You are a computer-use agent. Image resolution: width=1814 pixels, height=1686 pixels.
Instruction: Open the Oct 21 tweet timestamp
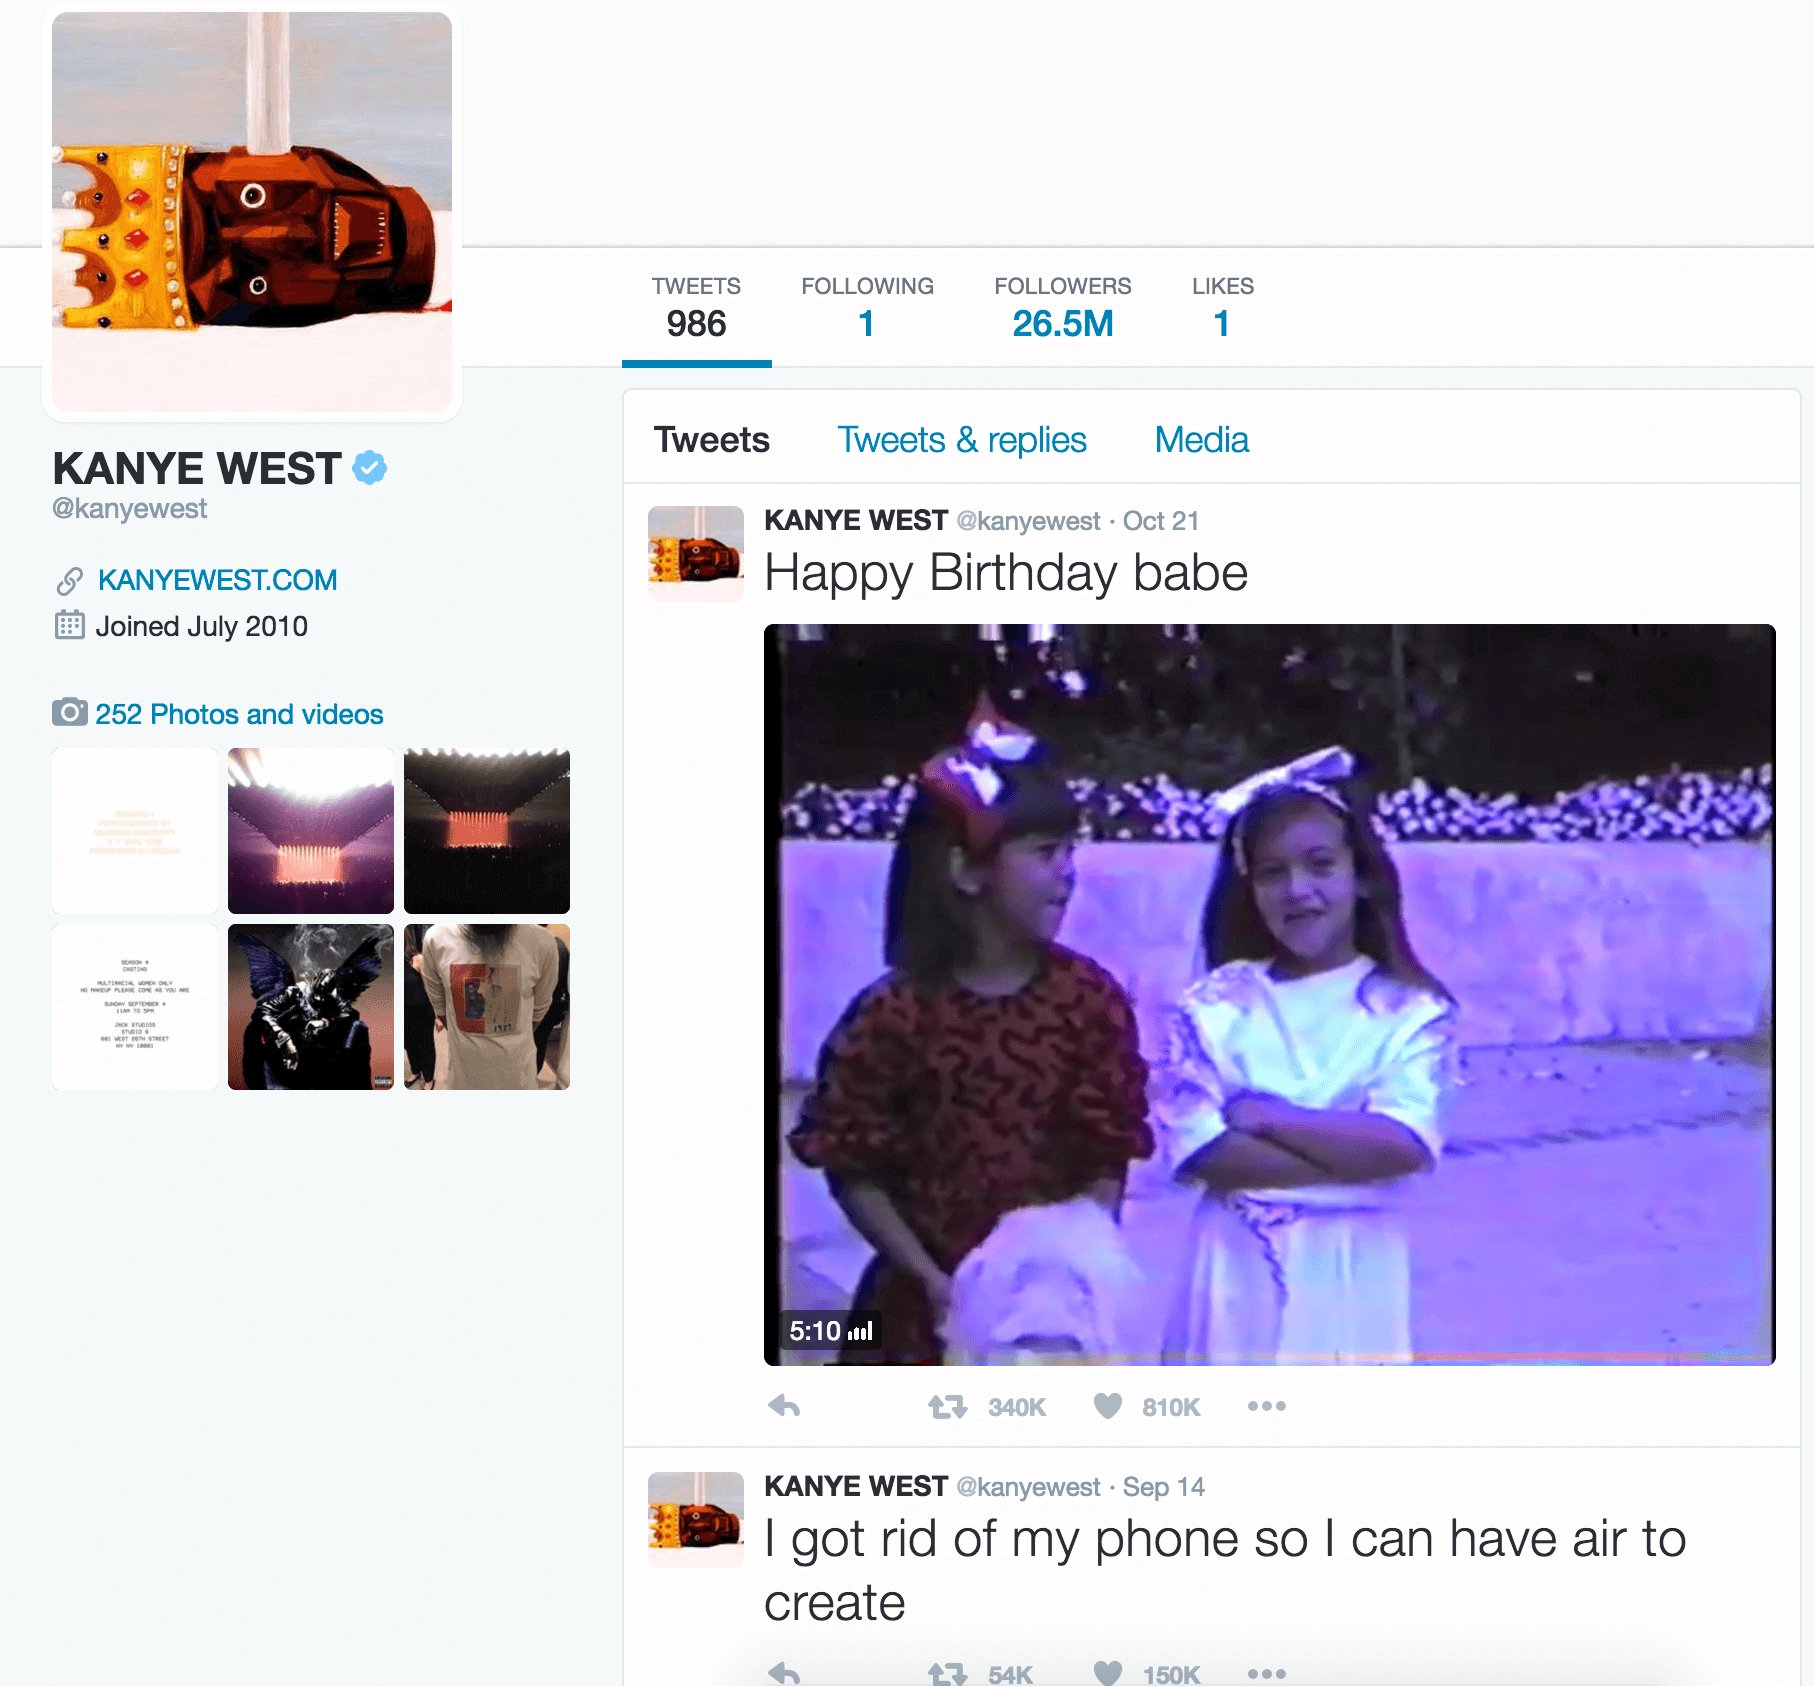pos(1160,521)
